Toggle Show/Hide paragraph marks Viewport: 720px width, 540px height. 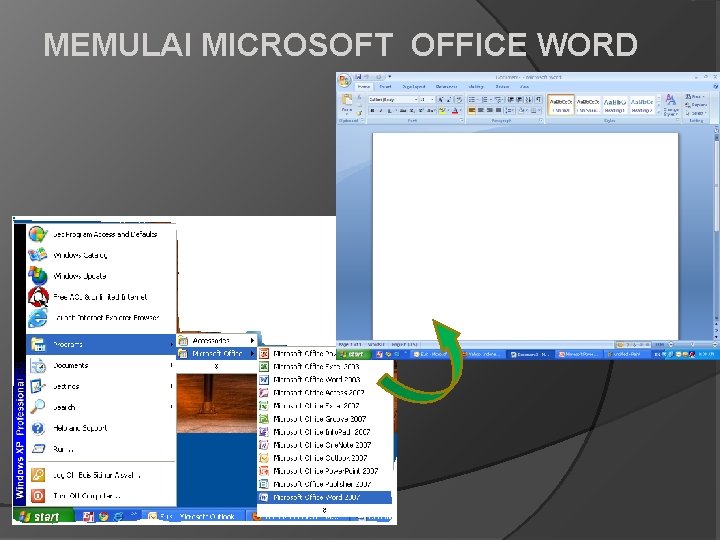tap(539, 100)
